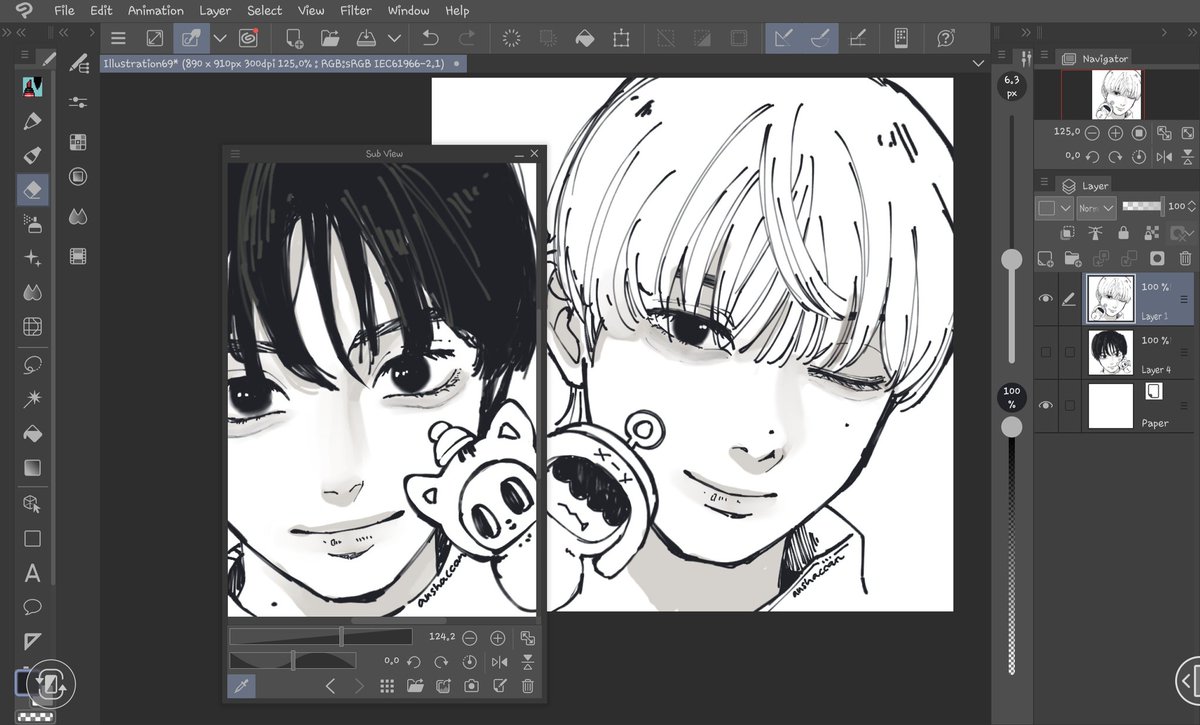Click the Fill icon in command bar
Viewport: 1200px width, 725px height.
click(x=585, y=38)
